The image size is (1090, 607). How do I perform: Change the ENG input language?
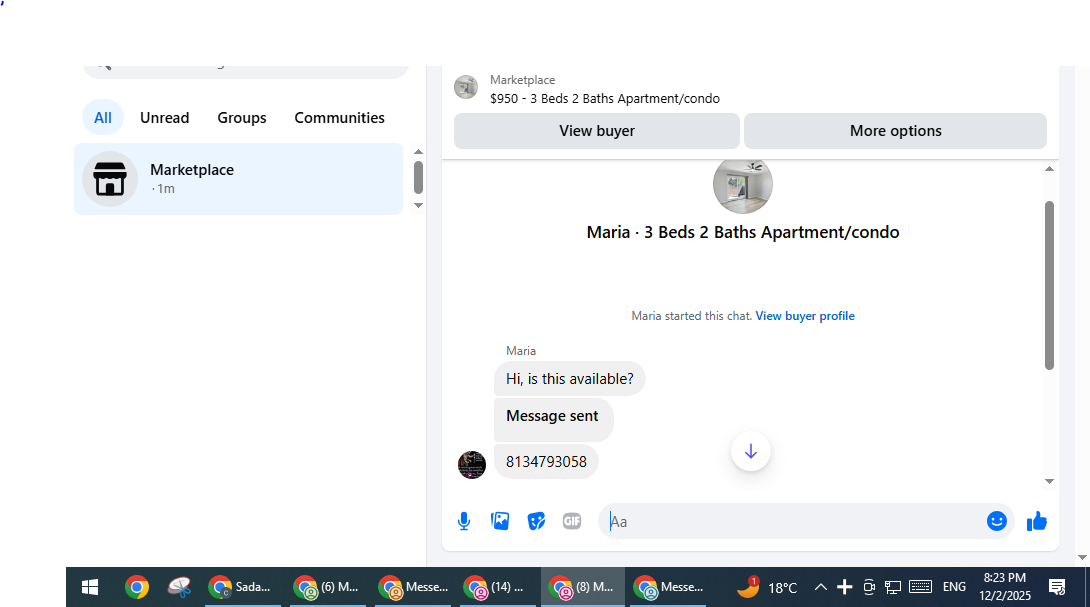click(x=954, y=588)
